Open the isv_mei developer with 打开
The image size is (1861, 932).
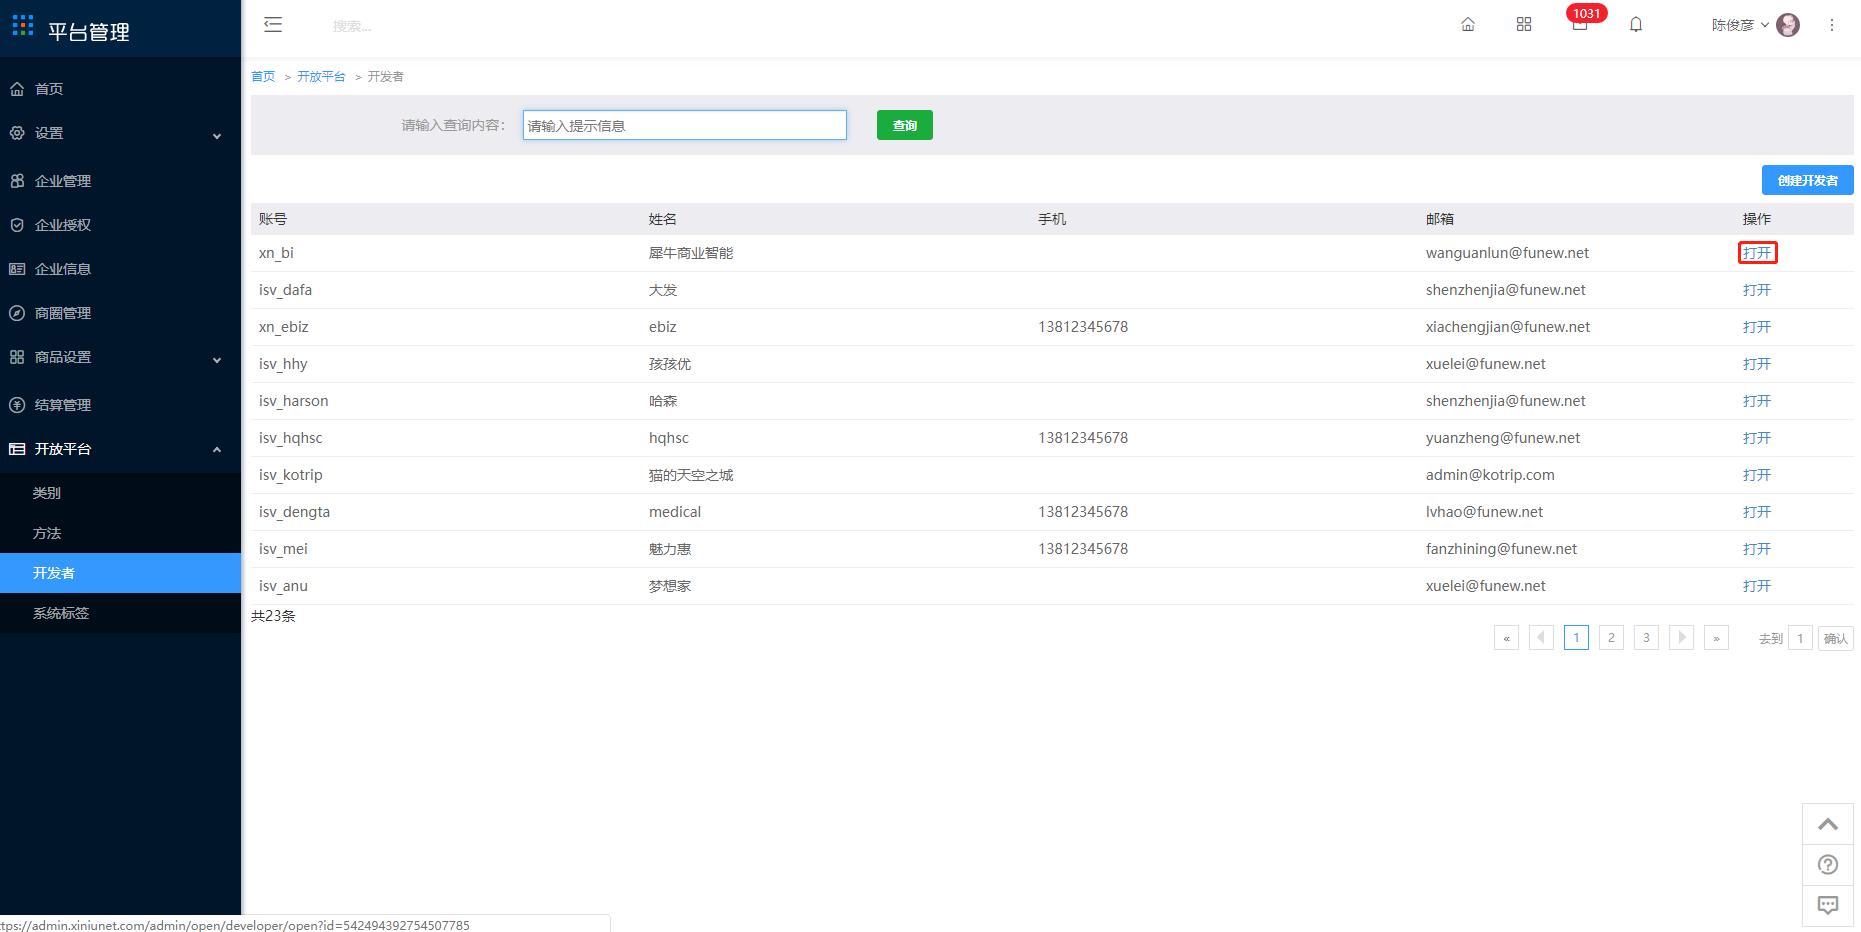point(1757,549)
